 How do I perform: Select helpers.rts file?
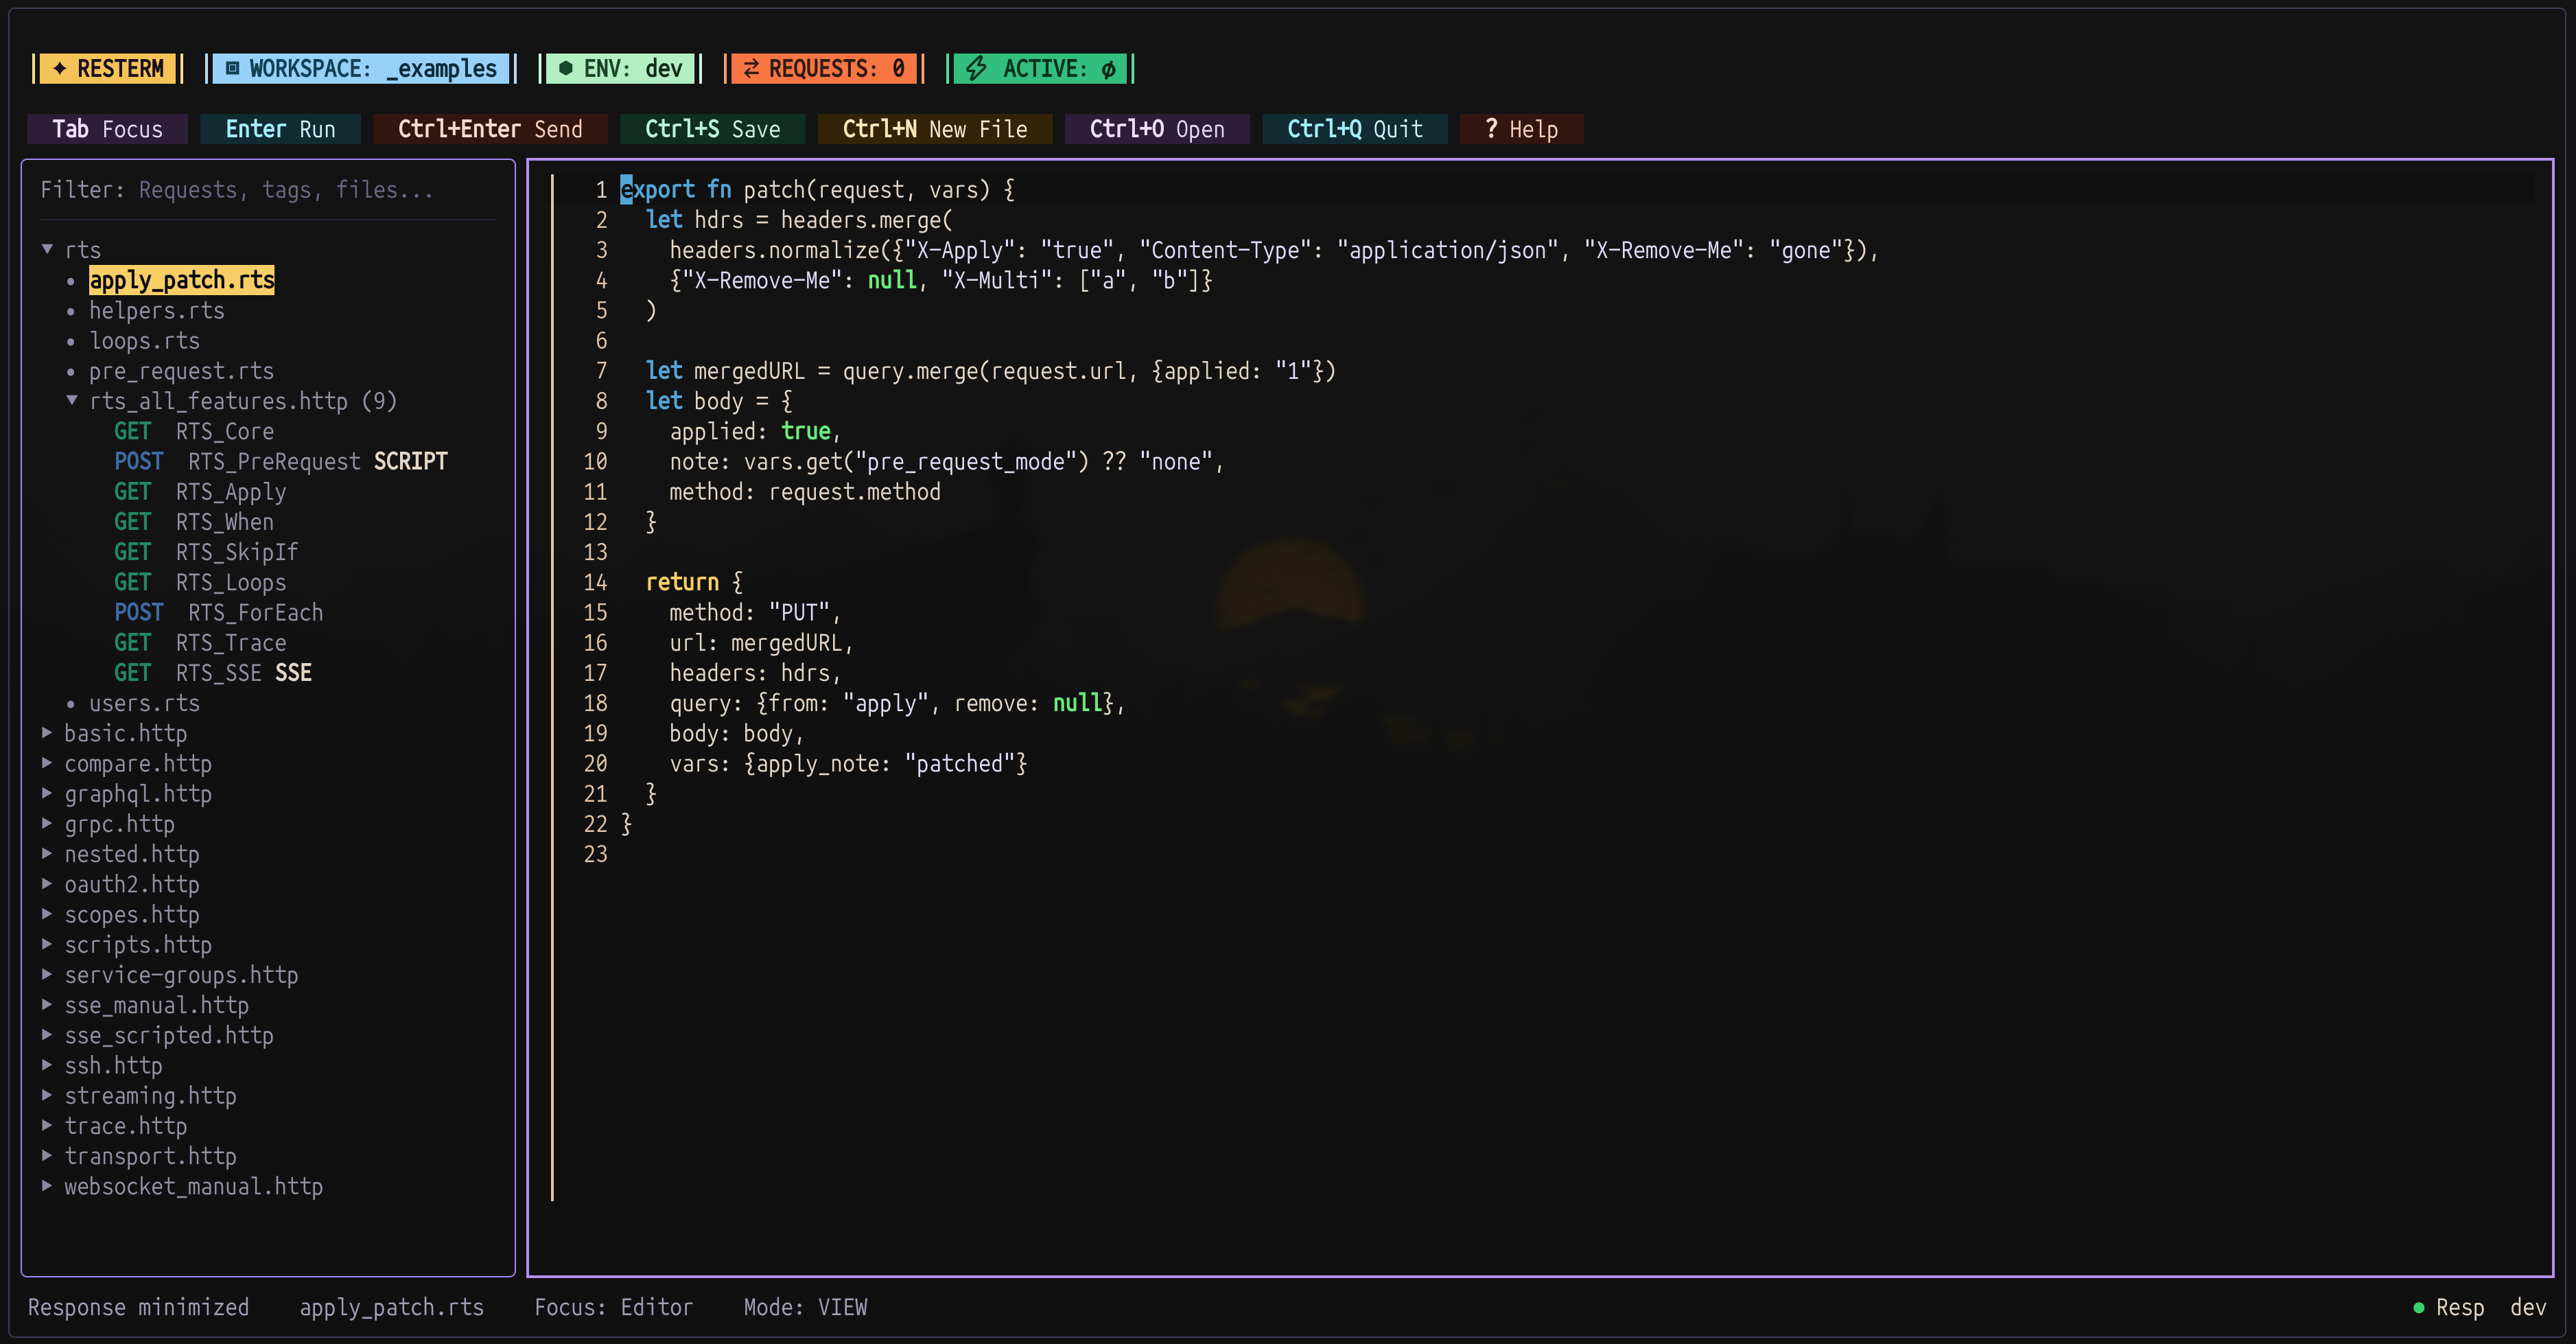[157, 310]
